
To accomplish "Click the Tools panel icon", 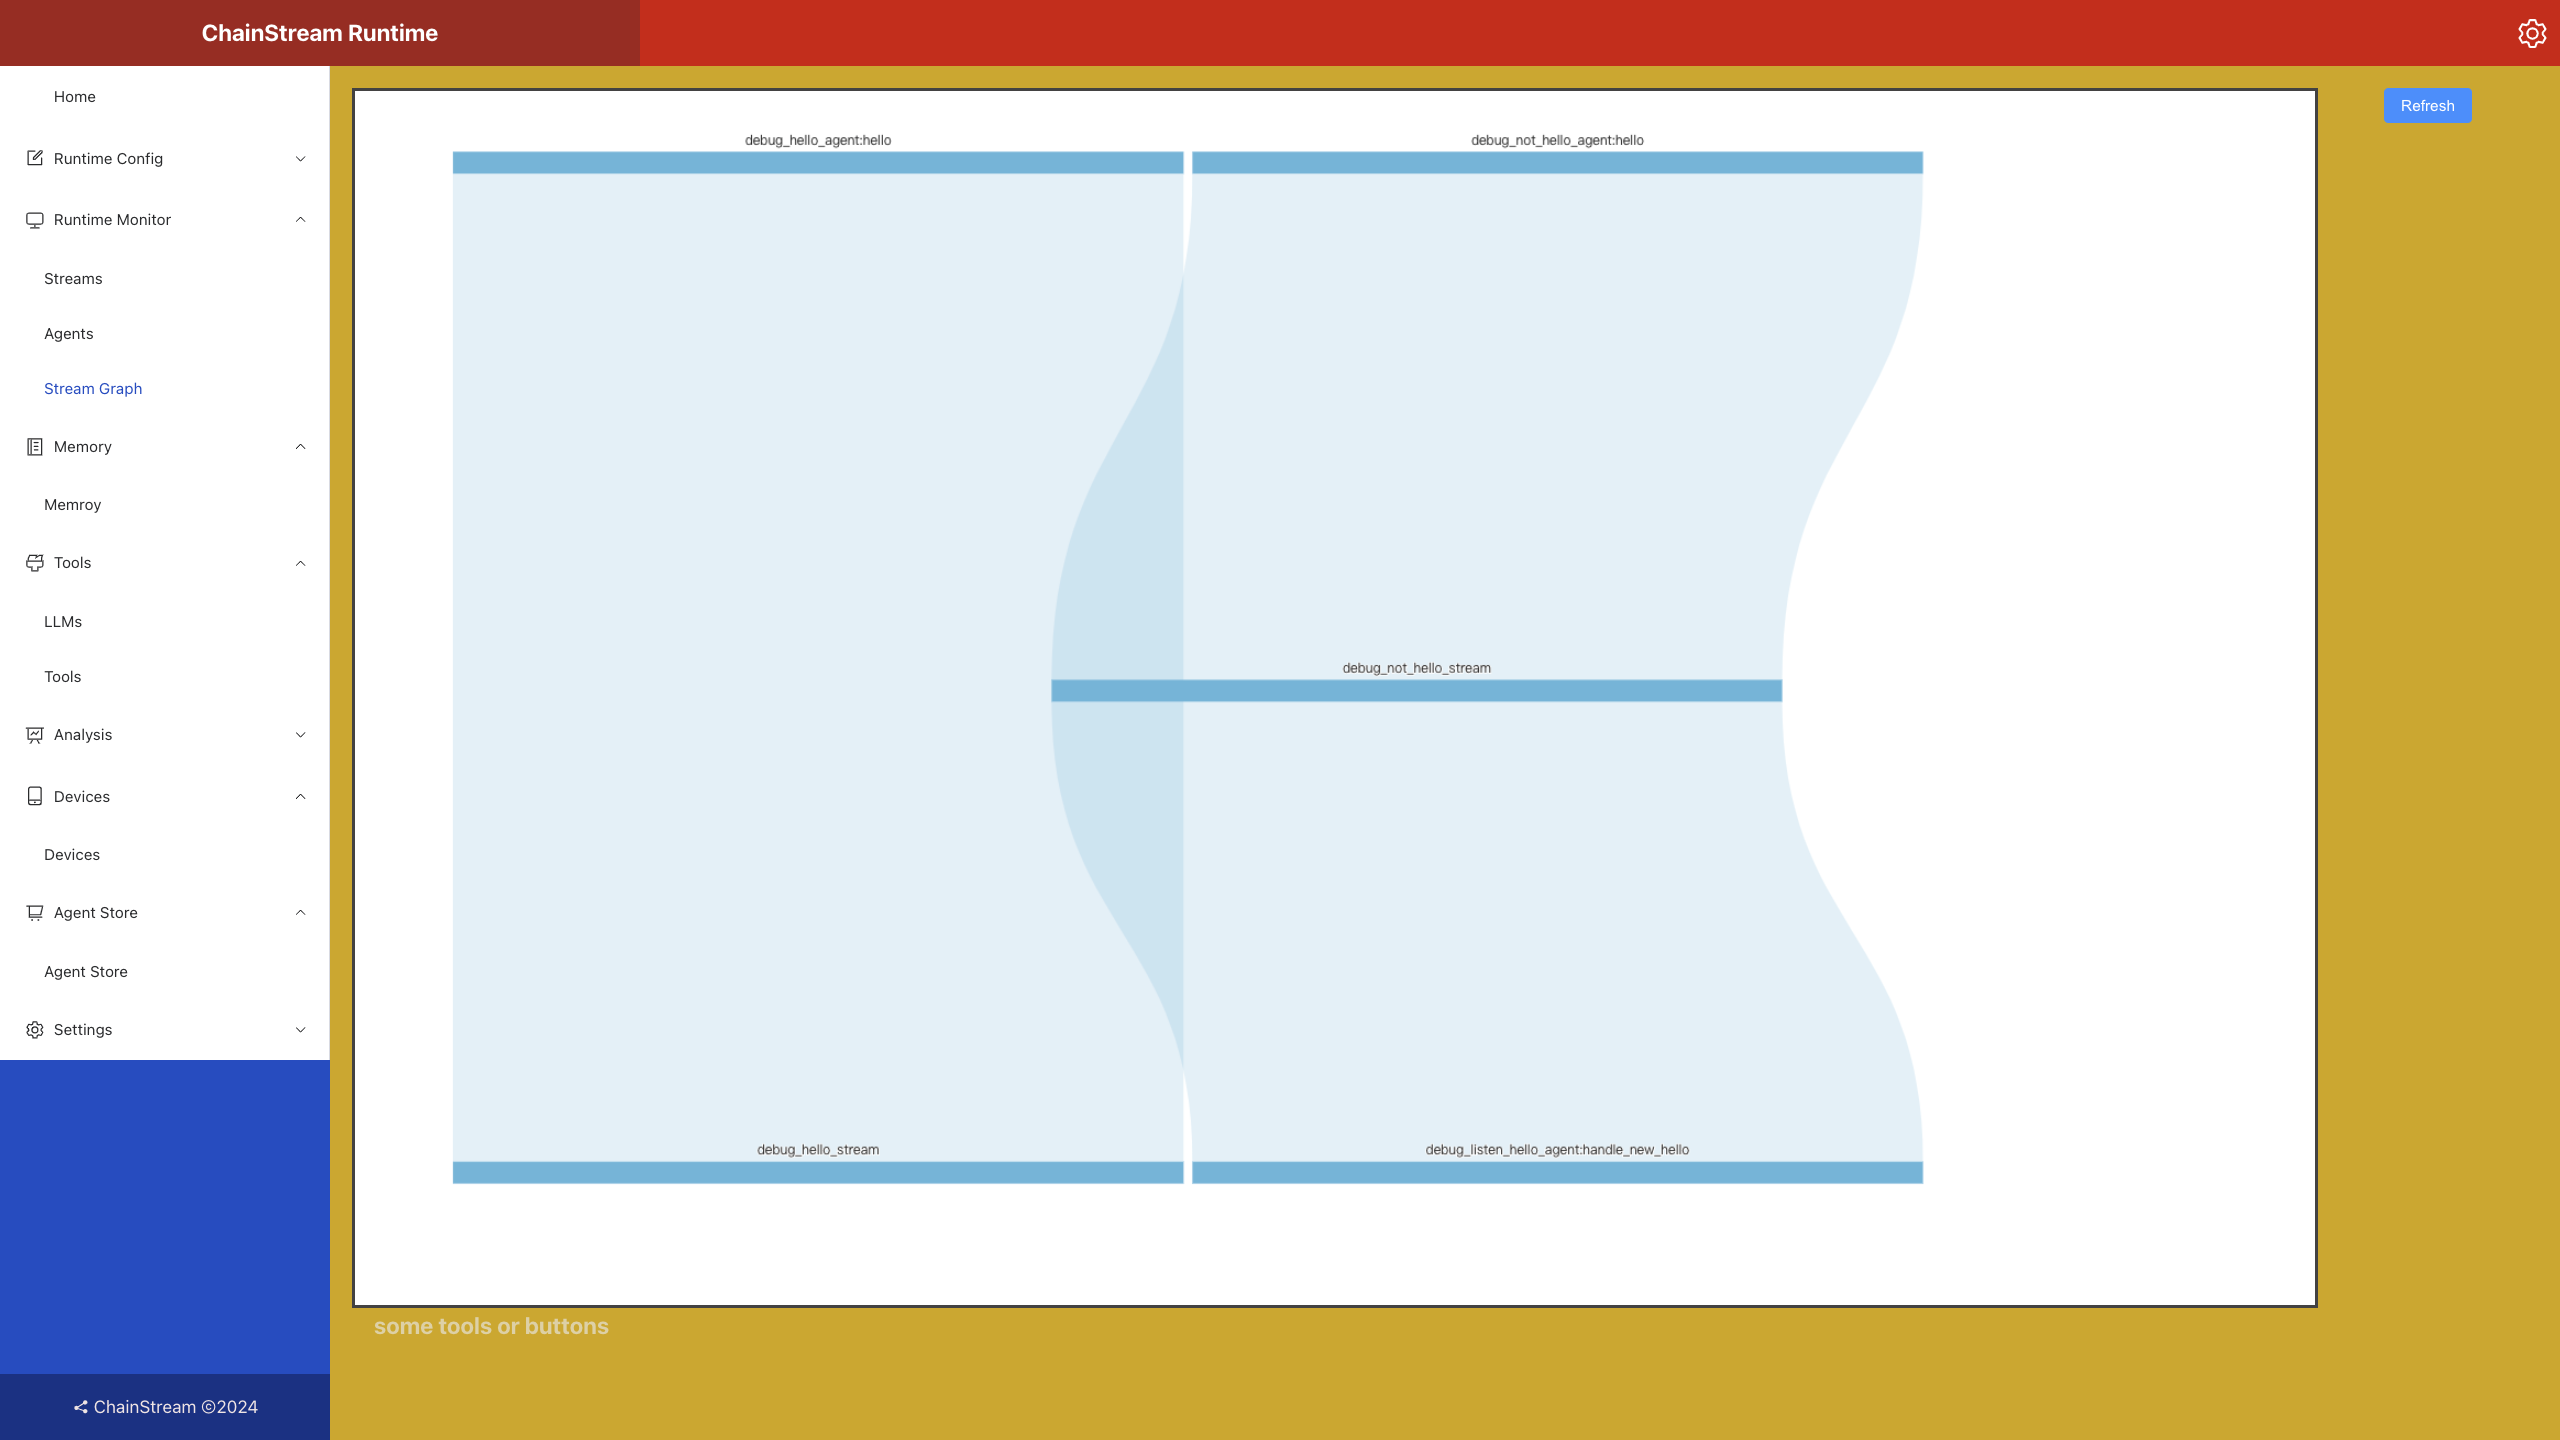I will click(x=33, y=561).
